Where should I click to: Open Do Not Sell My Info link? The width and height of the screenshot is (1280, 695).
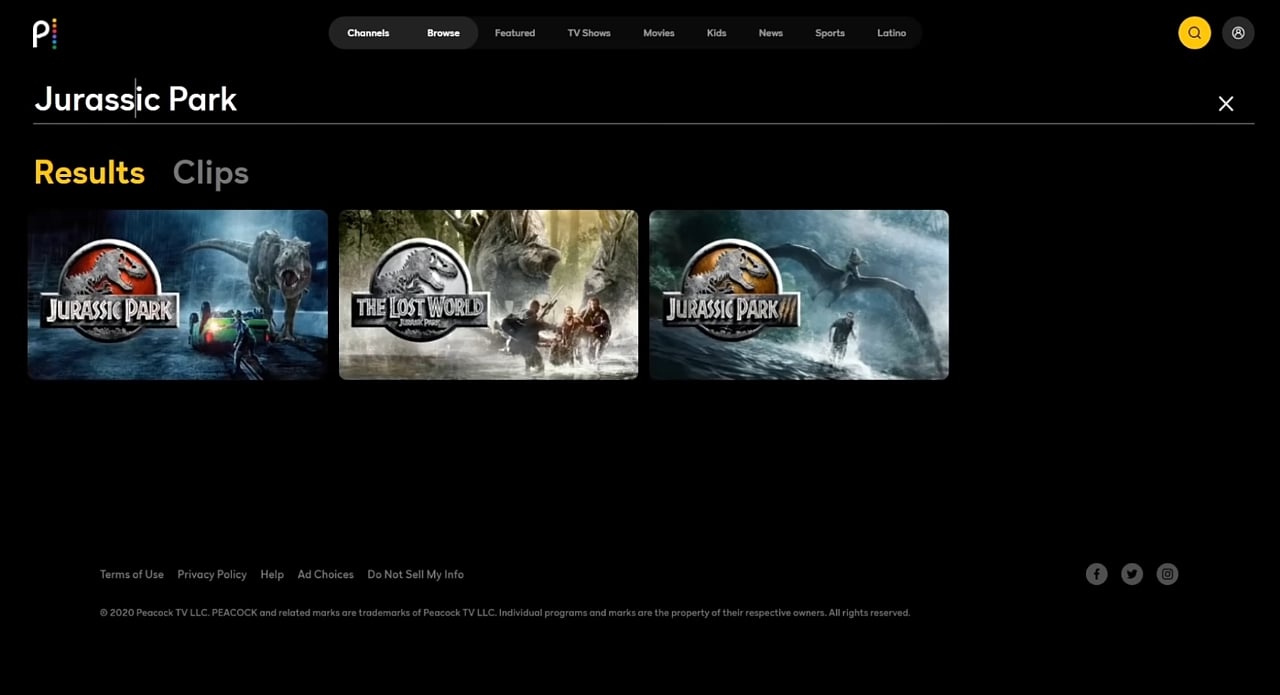(x=415, y=574)
